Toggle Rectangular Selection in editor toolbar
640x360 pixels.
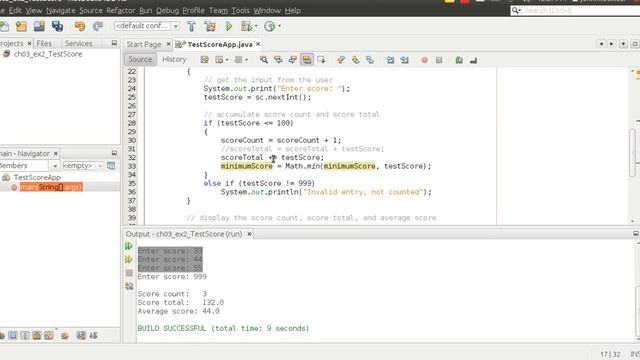point(321,60)
